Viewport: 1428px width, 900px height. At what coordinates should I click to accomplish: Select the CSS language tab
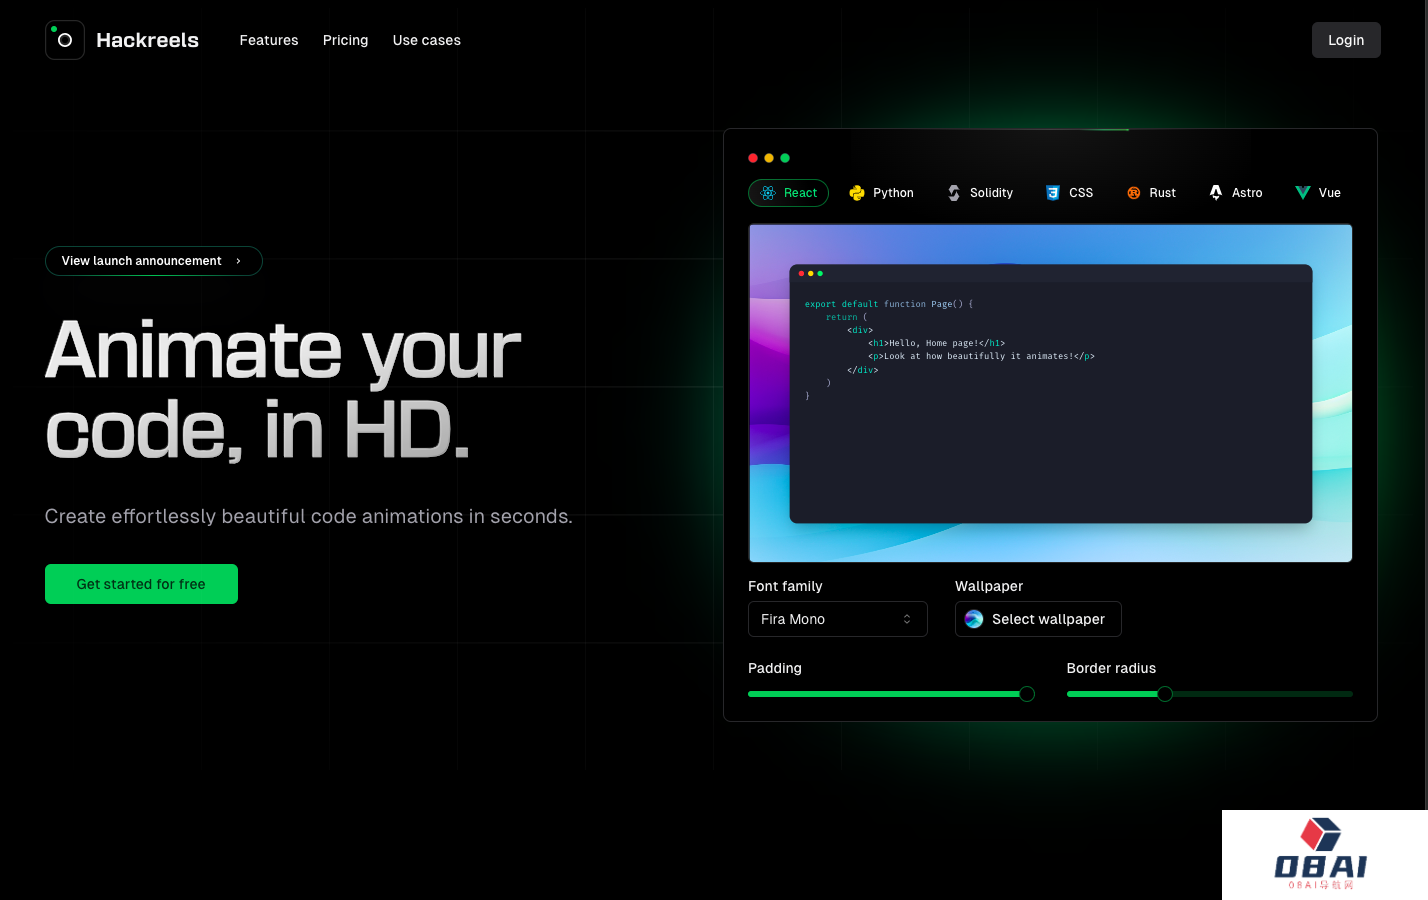tap(1069, 193)
